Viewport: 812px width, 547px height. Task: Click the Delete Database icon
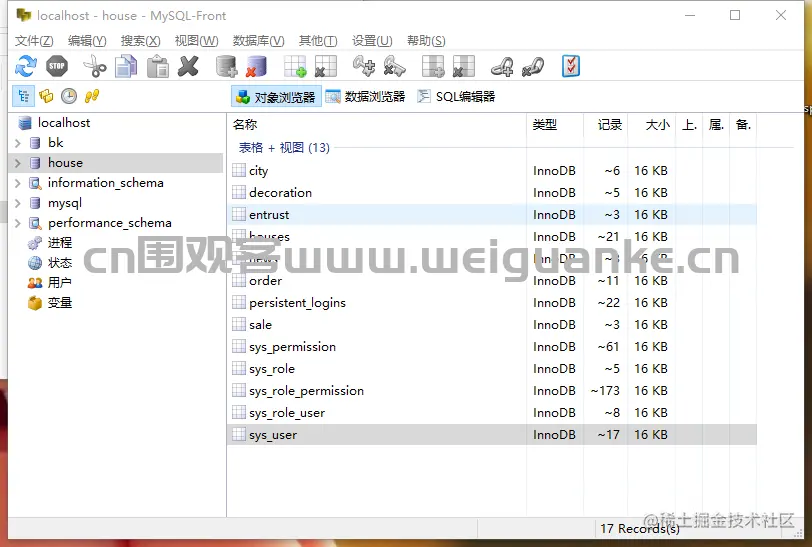pos(256,66)
